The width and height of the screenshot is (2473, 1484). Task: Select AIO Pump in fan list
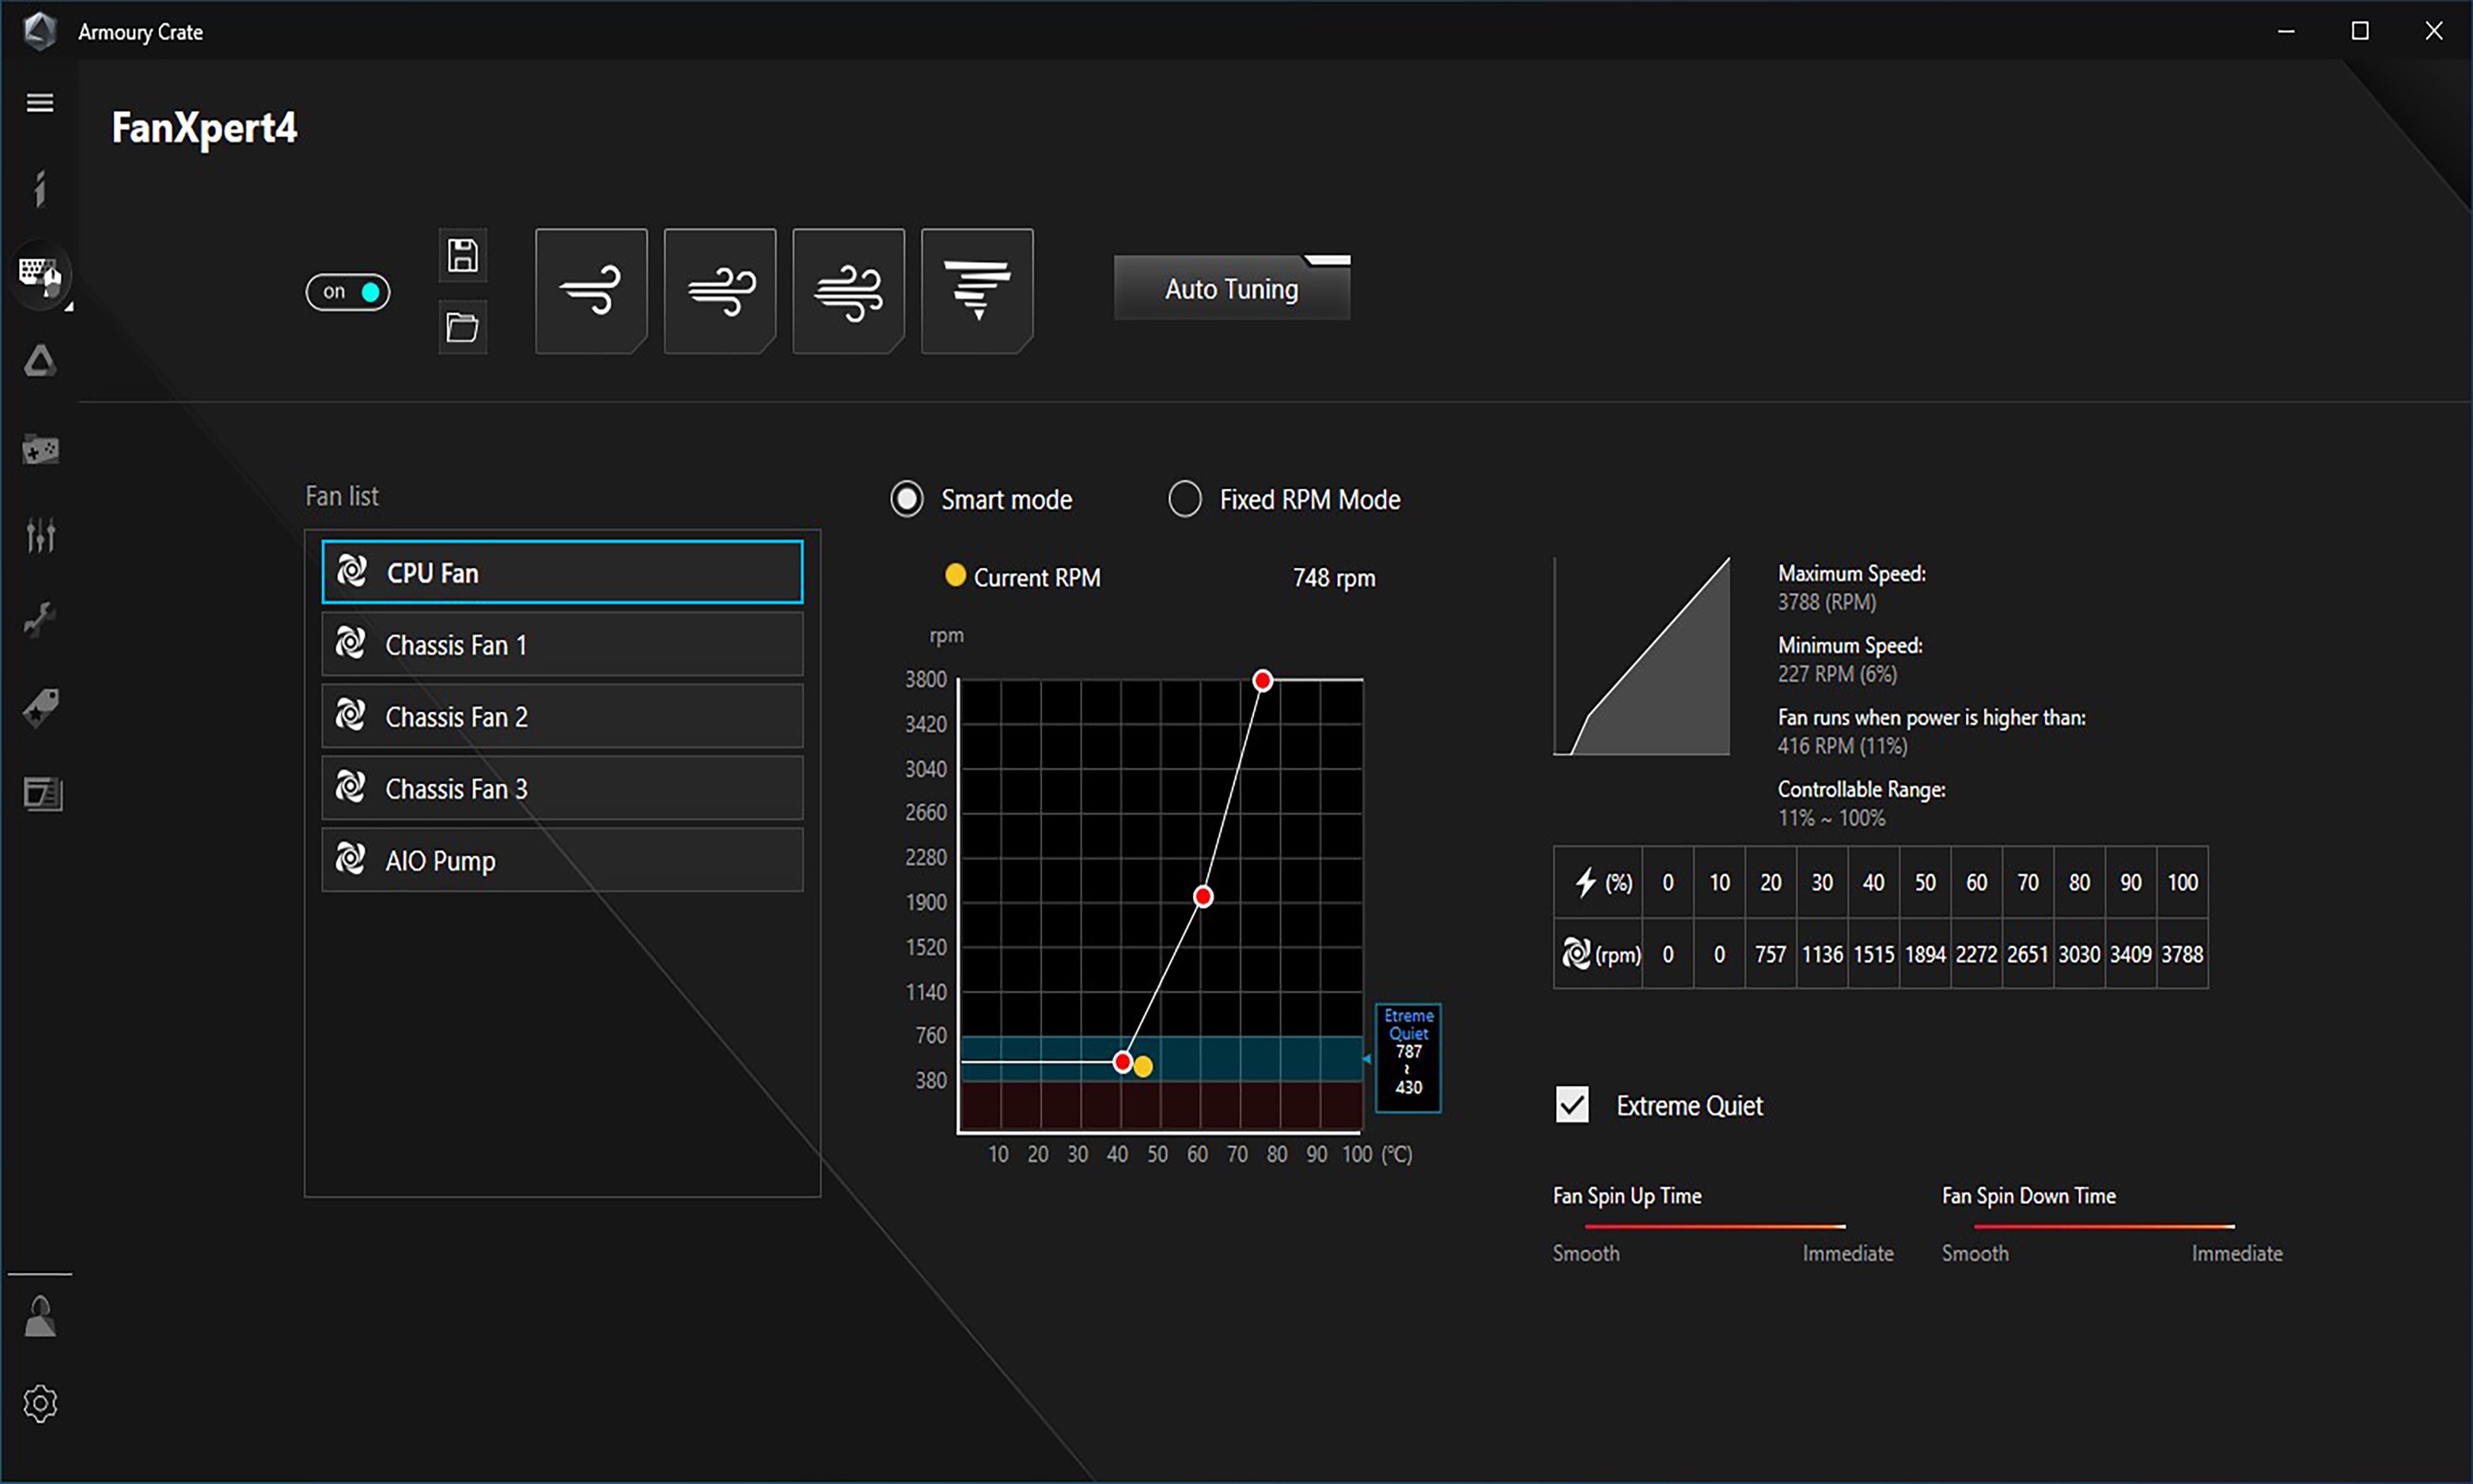(x=562, y=860)
